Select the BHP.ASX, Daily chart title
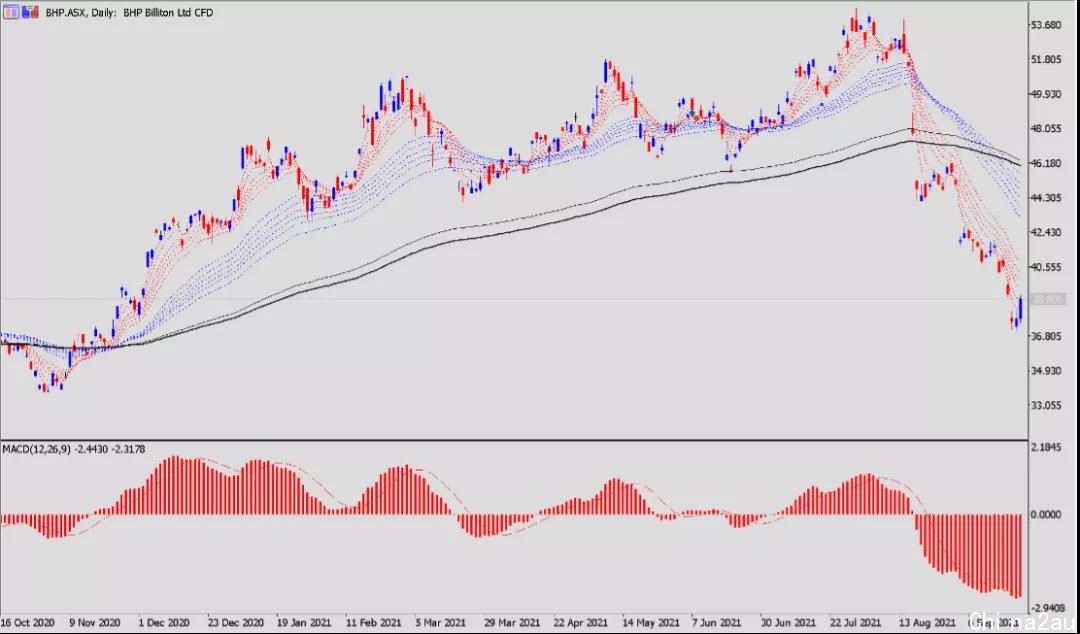 point(129,12)
